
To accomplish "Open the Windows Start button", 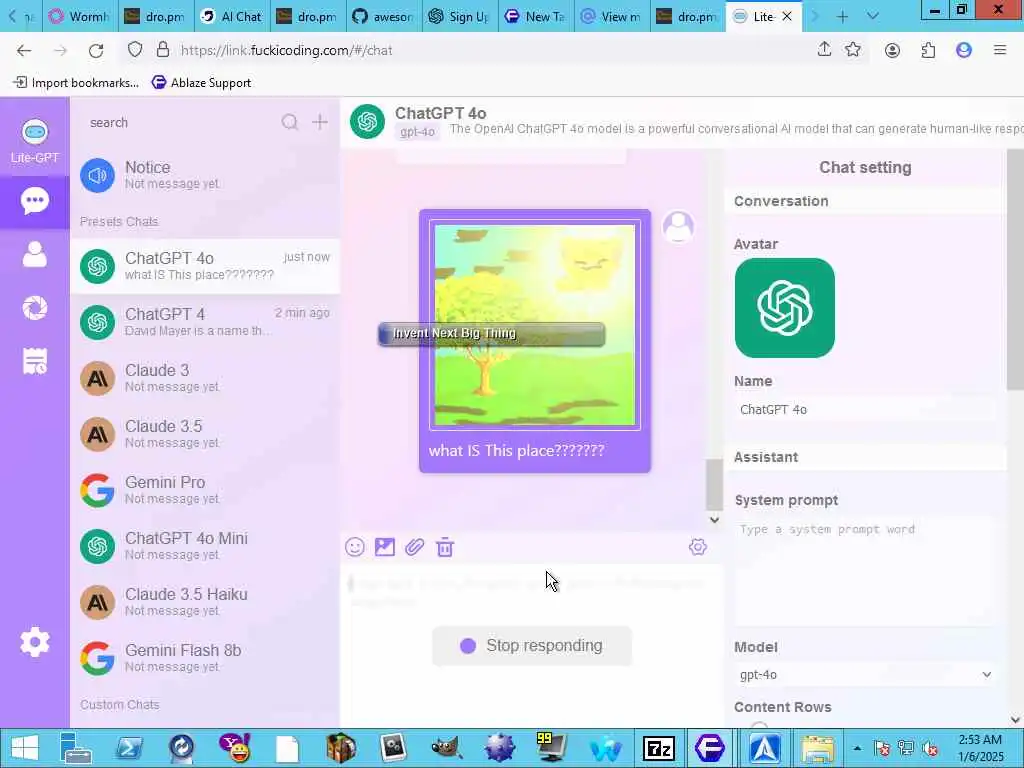I will [x=25, y=748].
